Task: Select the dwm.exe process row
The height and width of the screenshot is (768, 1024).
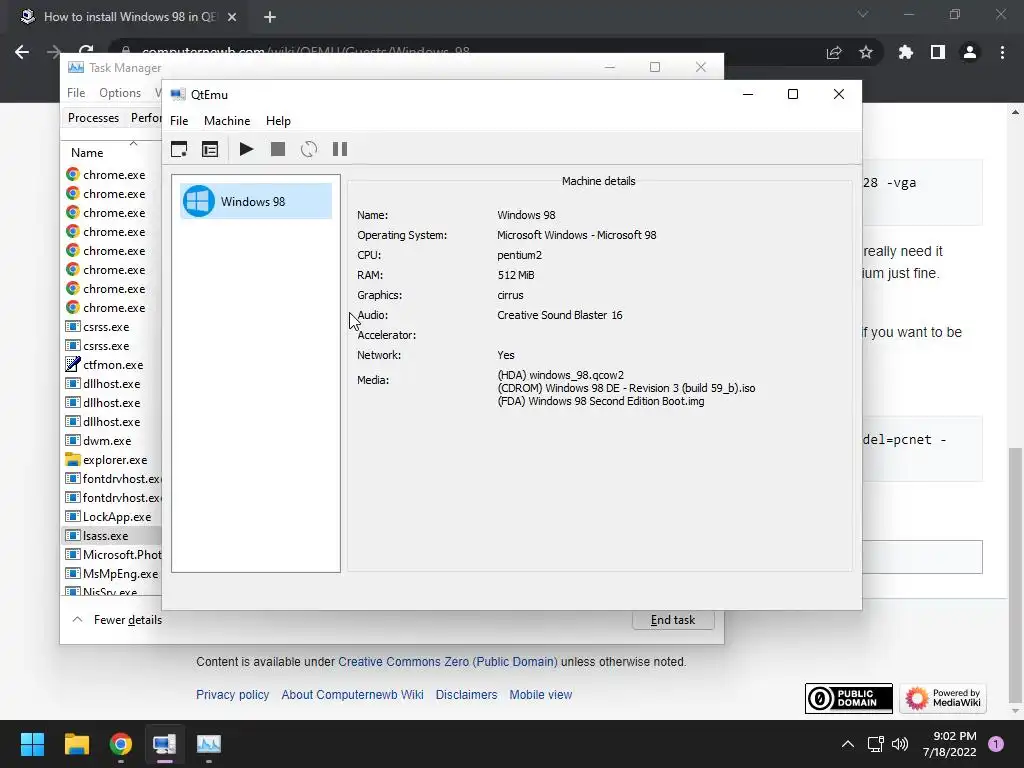Action: pyautogui.click(x=112, y=441)
